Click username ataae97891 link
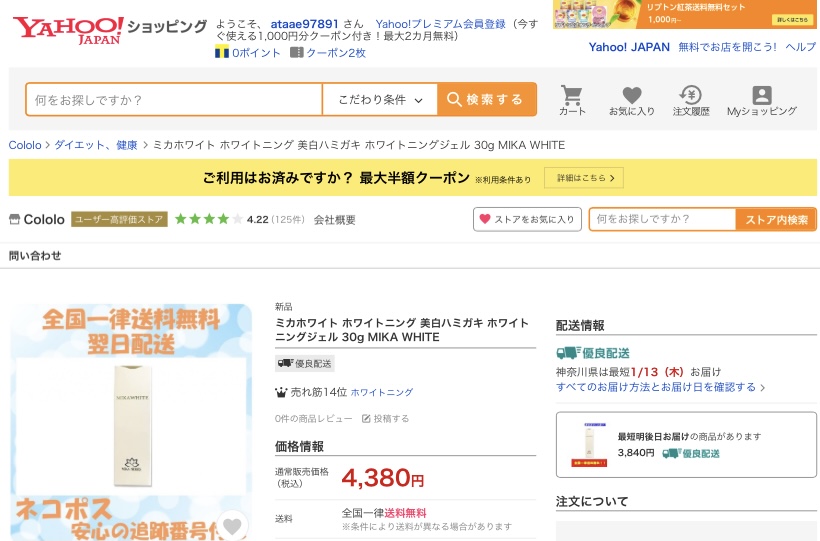Viewport: 820px width, 541px height. (304, 24)
